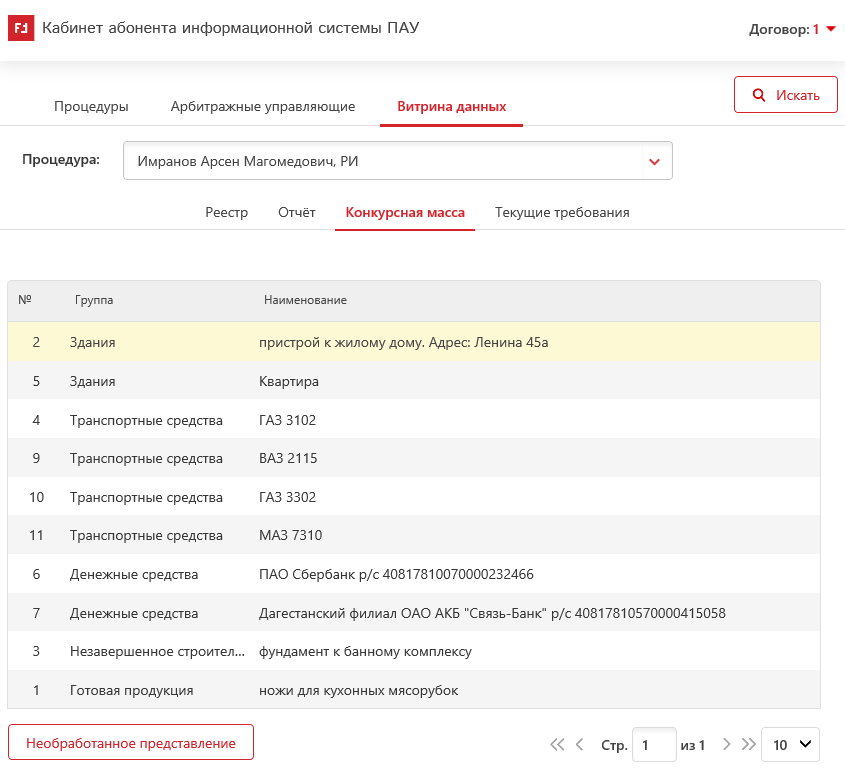Sort by the Группа column header
This screenshot has width=845, height=769.
tap(94, 300)
